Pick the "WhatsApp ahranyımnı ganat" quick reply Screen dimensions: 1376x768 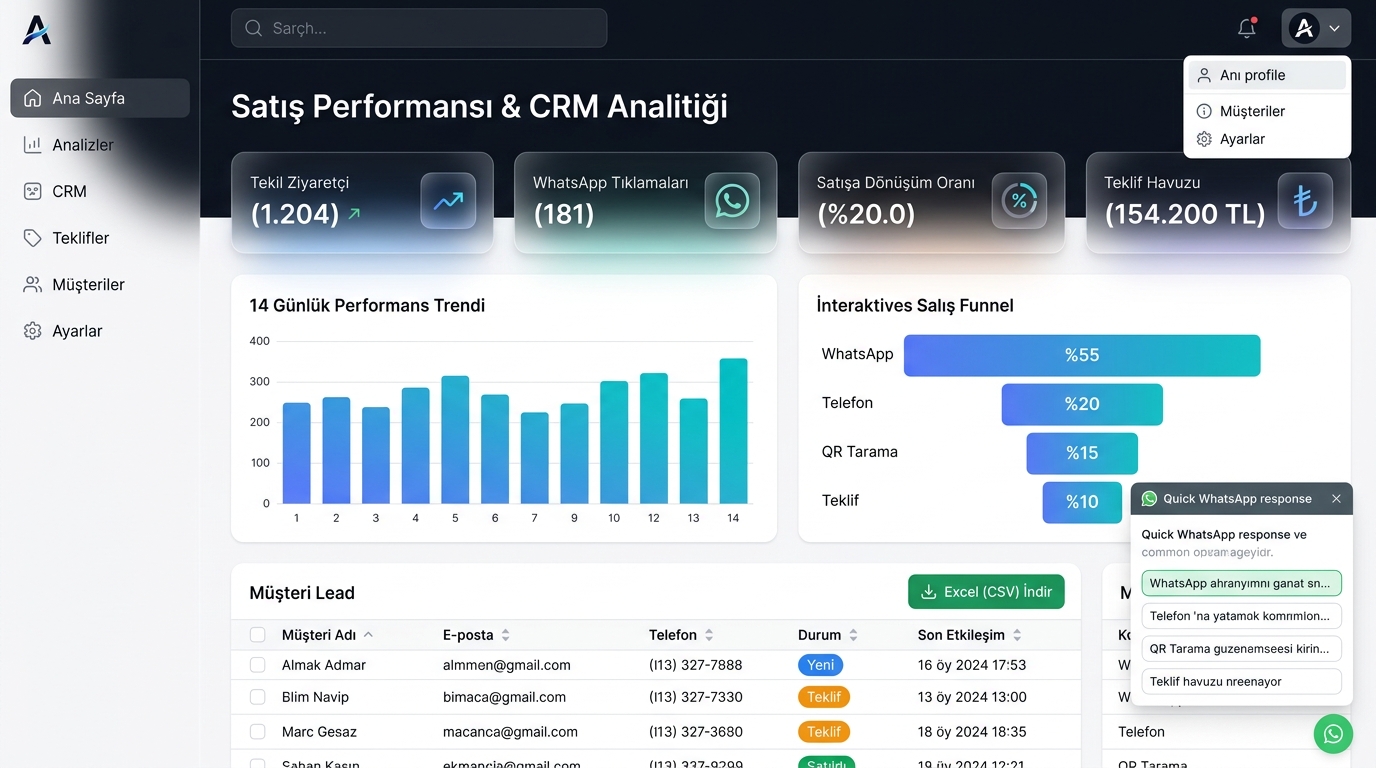click(1241, 583)
